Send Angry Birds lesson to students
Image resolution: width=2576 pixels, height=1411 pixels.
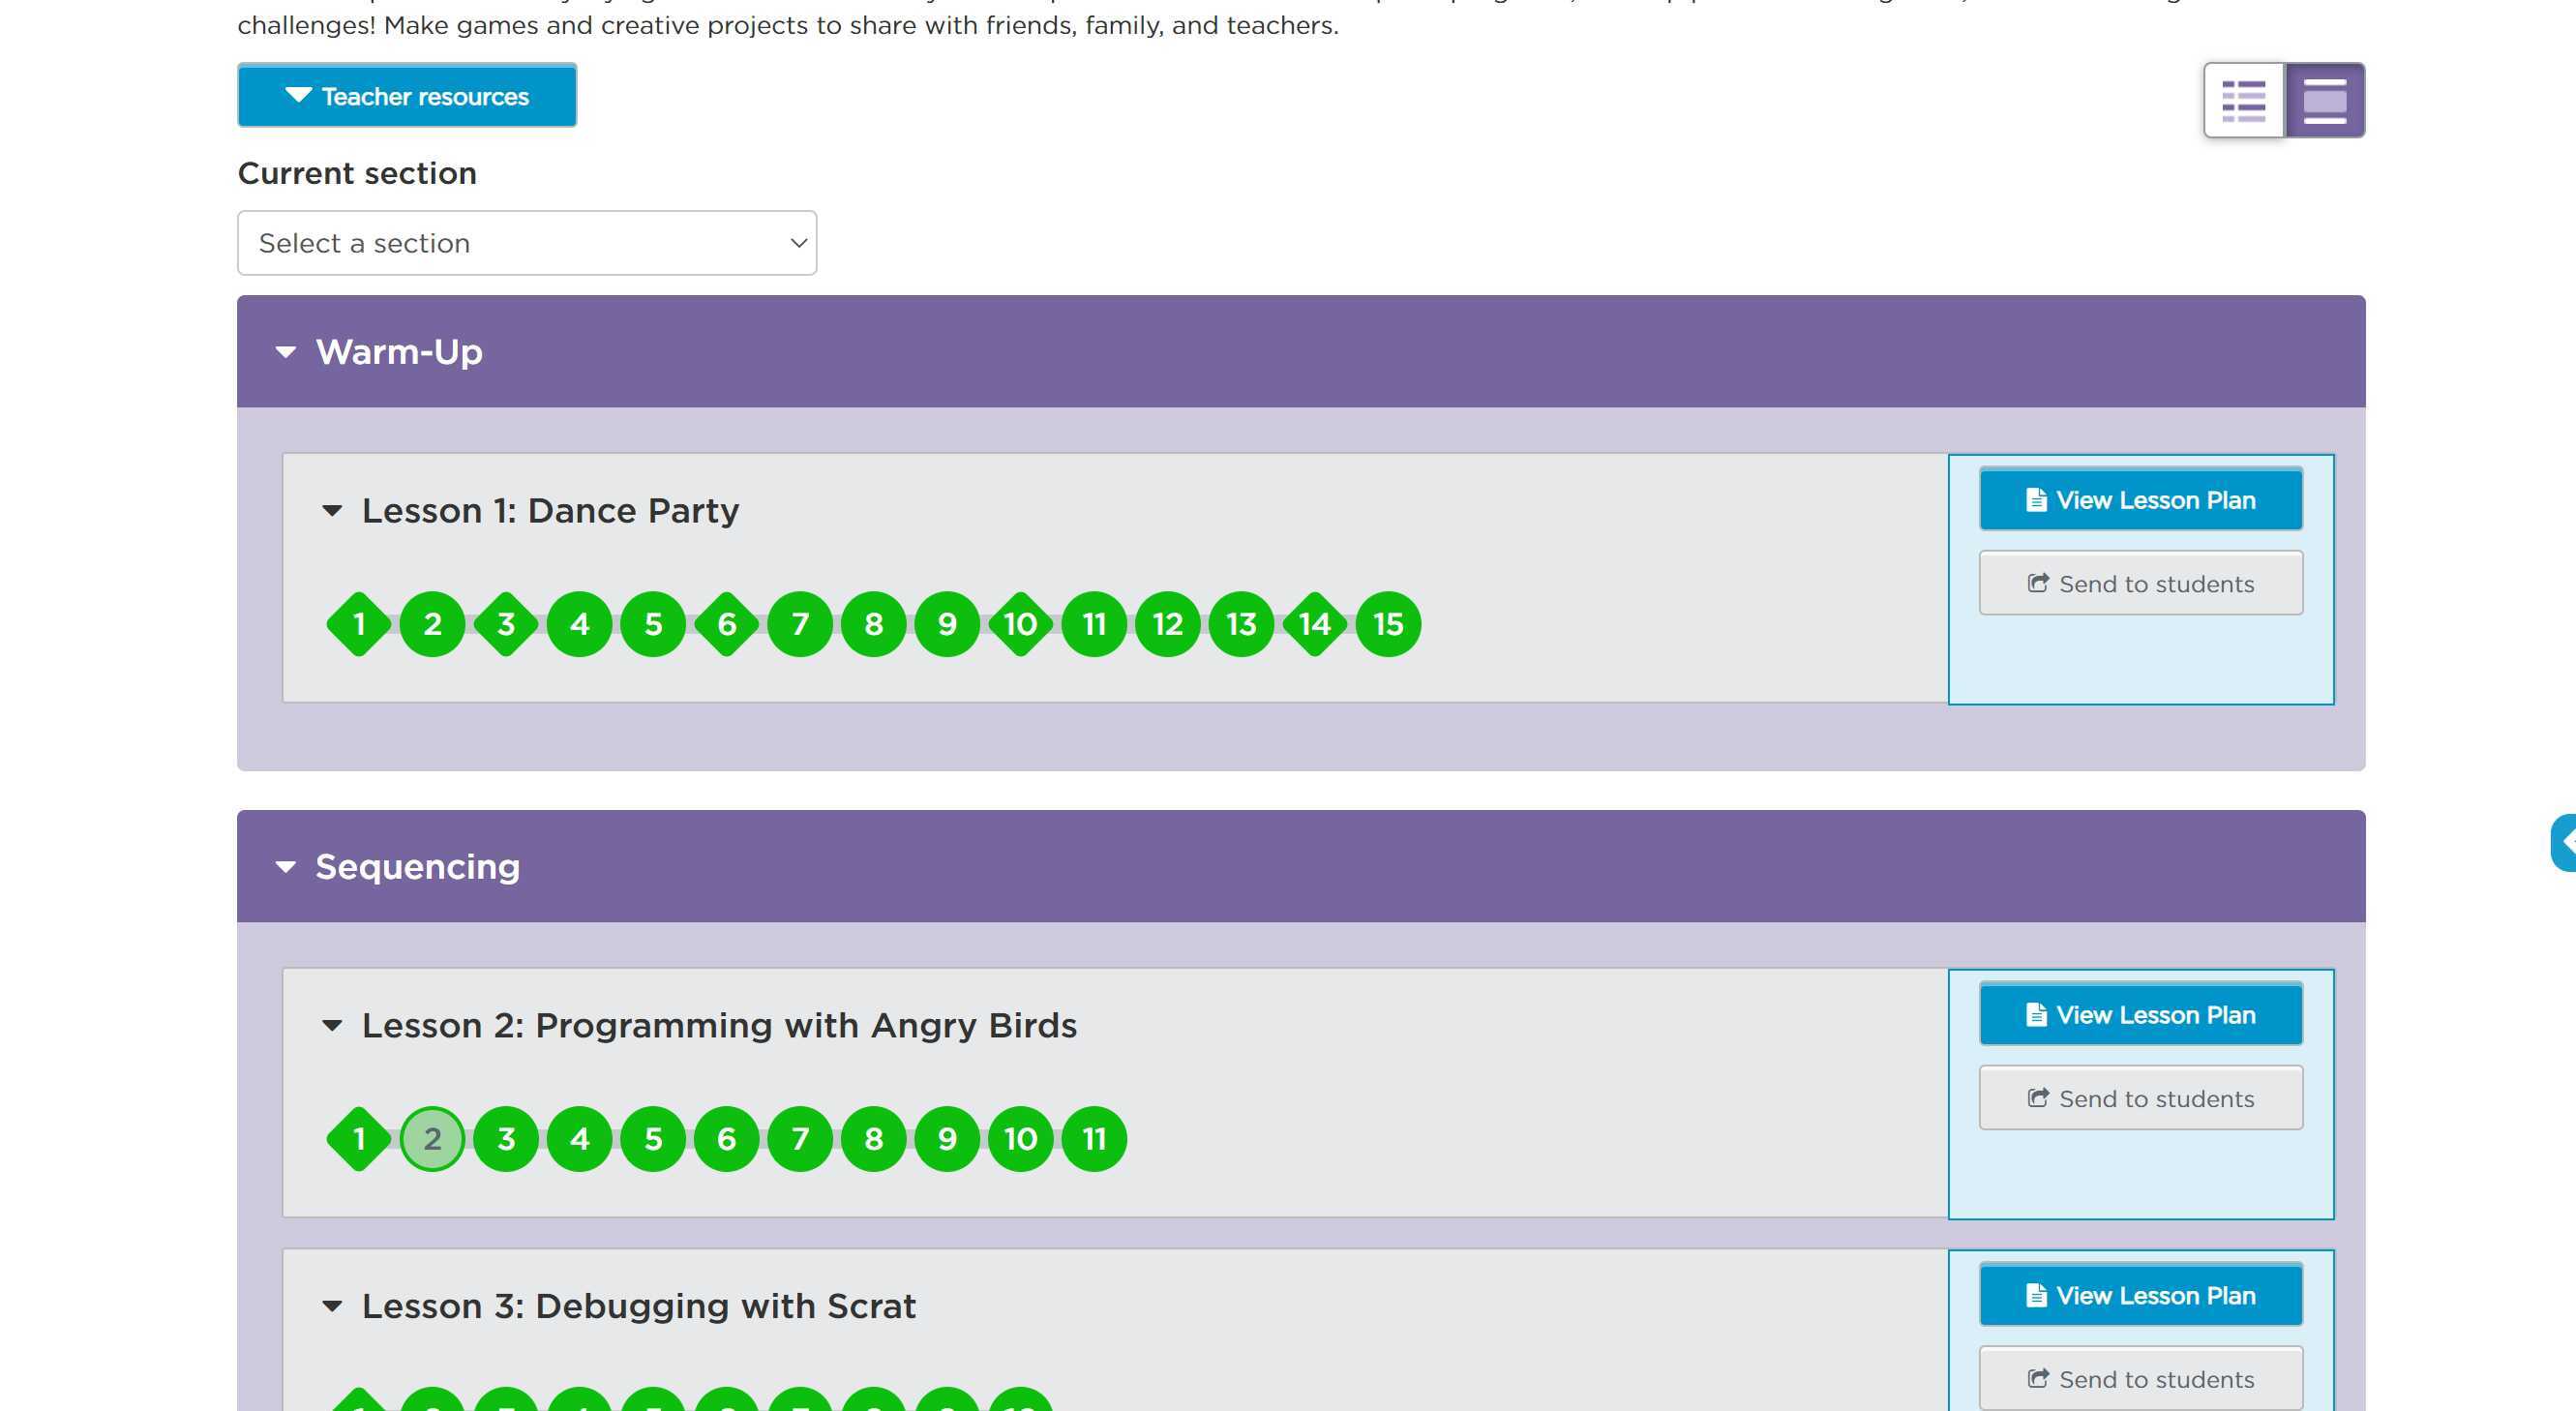[2140, 1098]
